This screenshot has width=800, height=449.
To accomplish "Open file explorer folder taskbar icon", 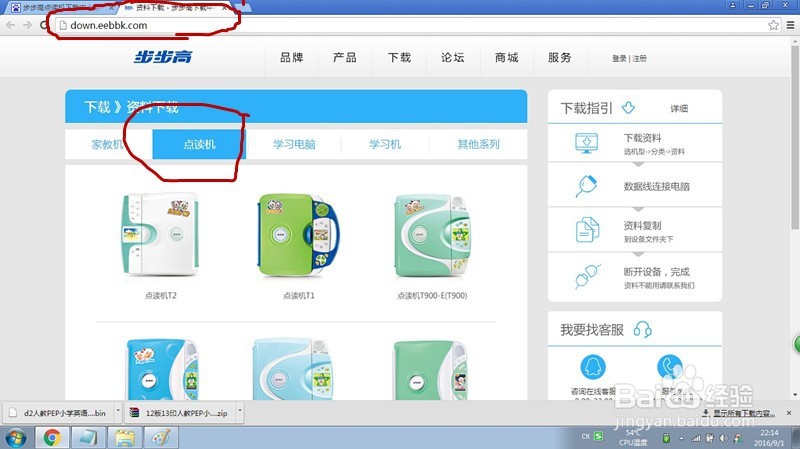I will tap(124, 438).
